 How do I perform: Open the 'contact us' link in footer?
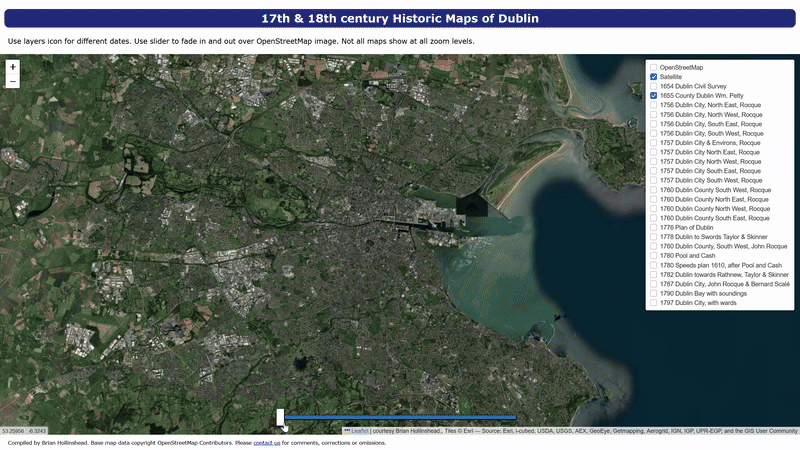[x=266, y=442]
